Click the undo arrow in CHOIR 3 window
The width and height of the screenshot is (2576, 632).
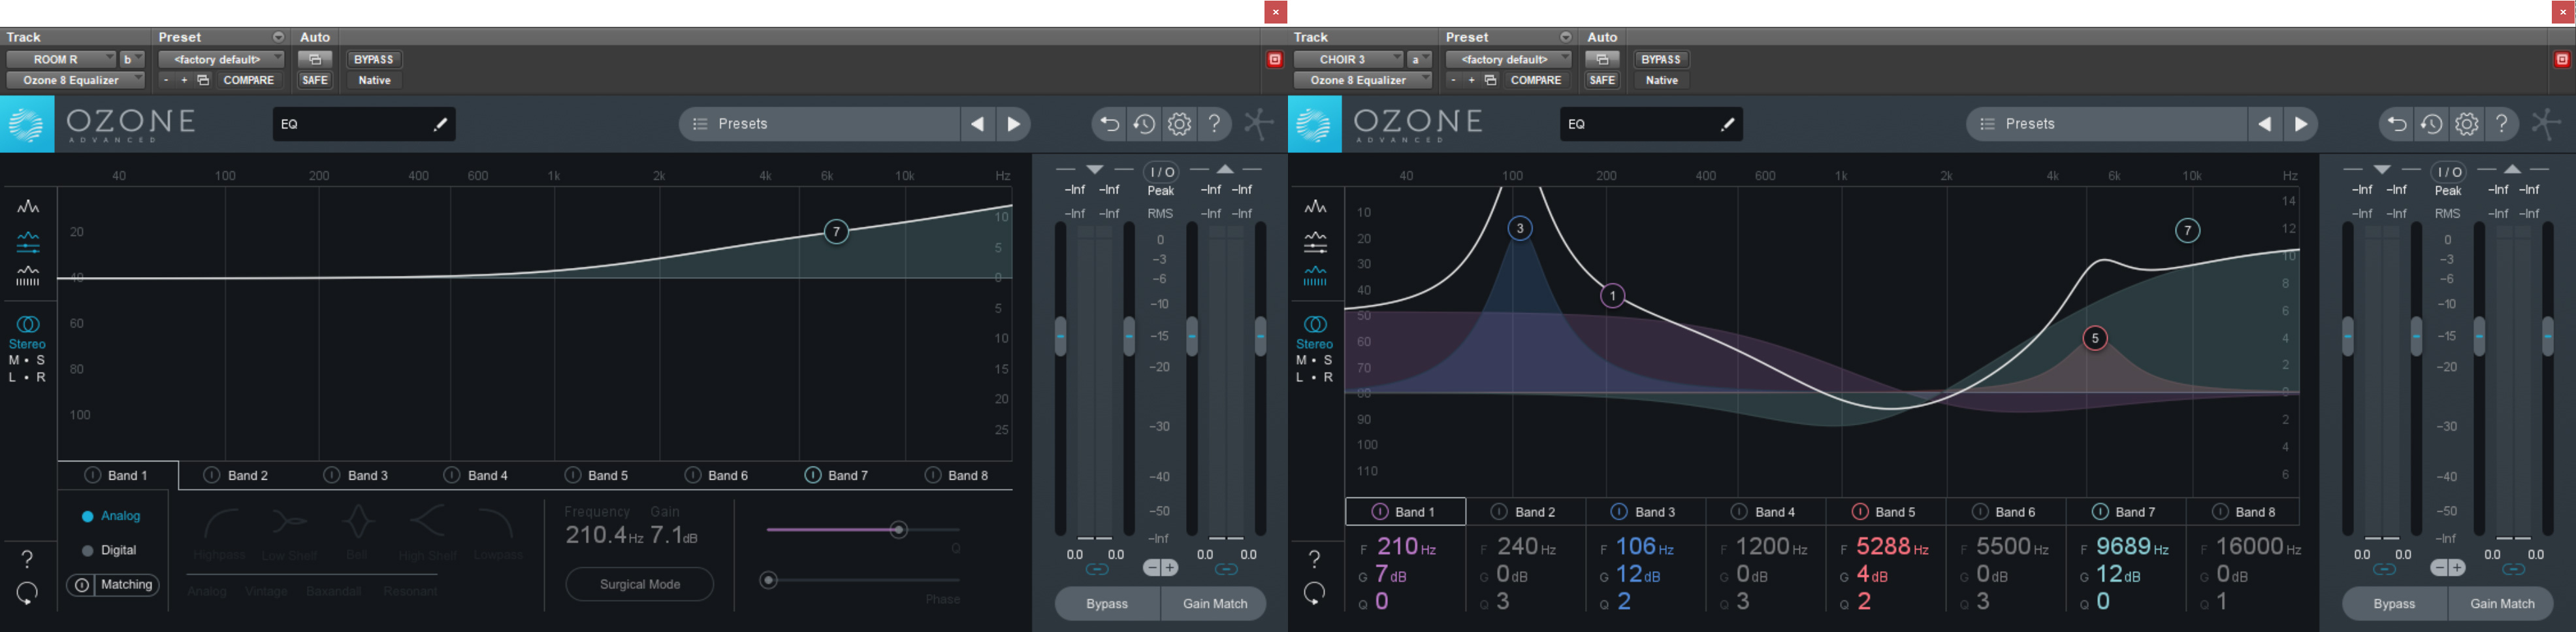2396,124
